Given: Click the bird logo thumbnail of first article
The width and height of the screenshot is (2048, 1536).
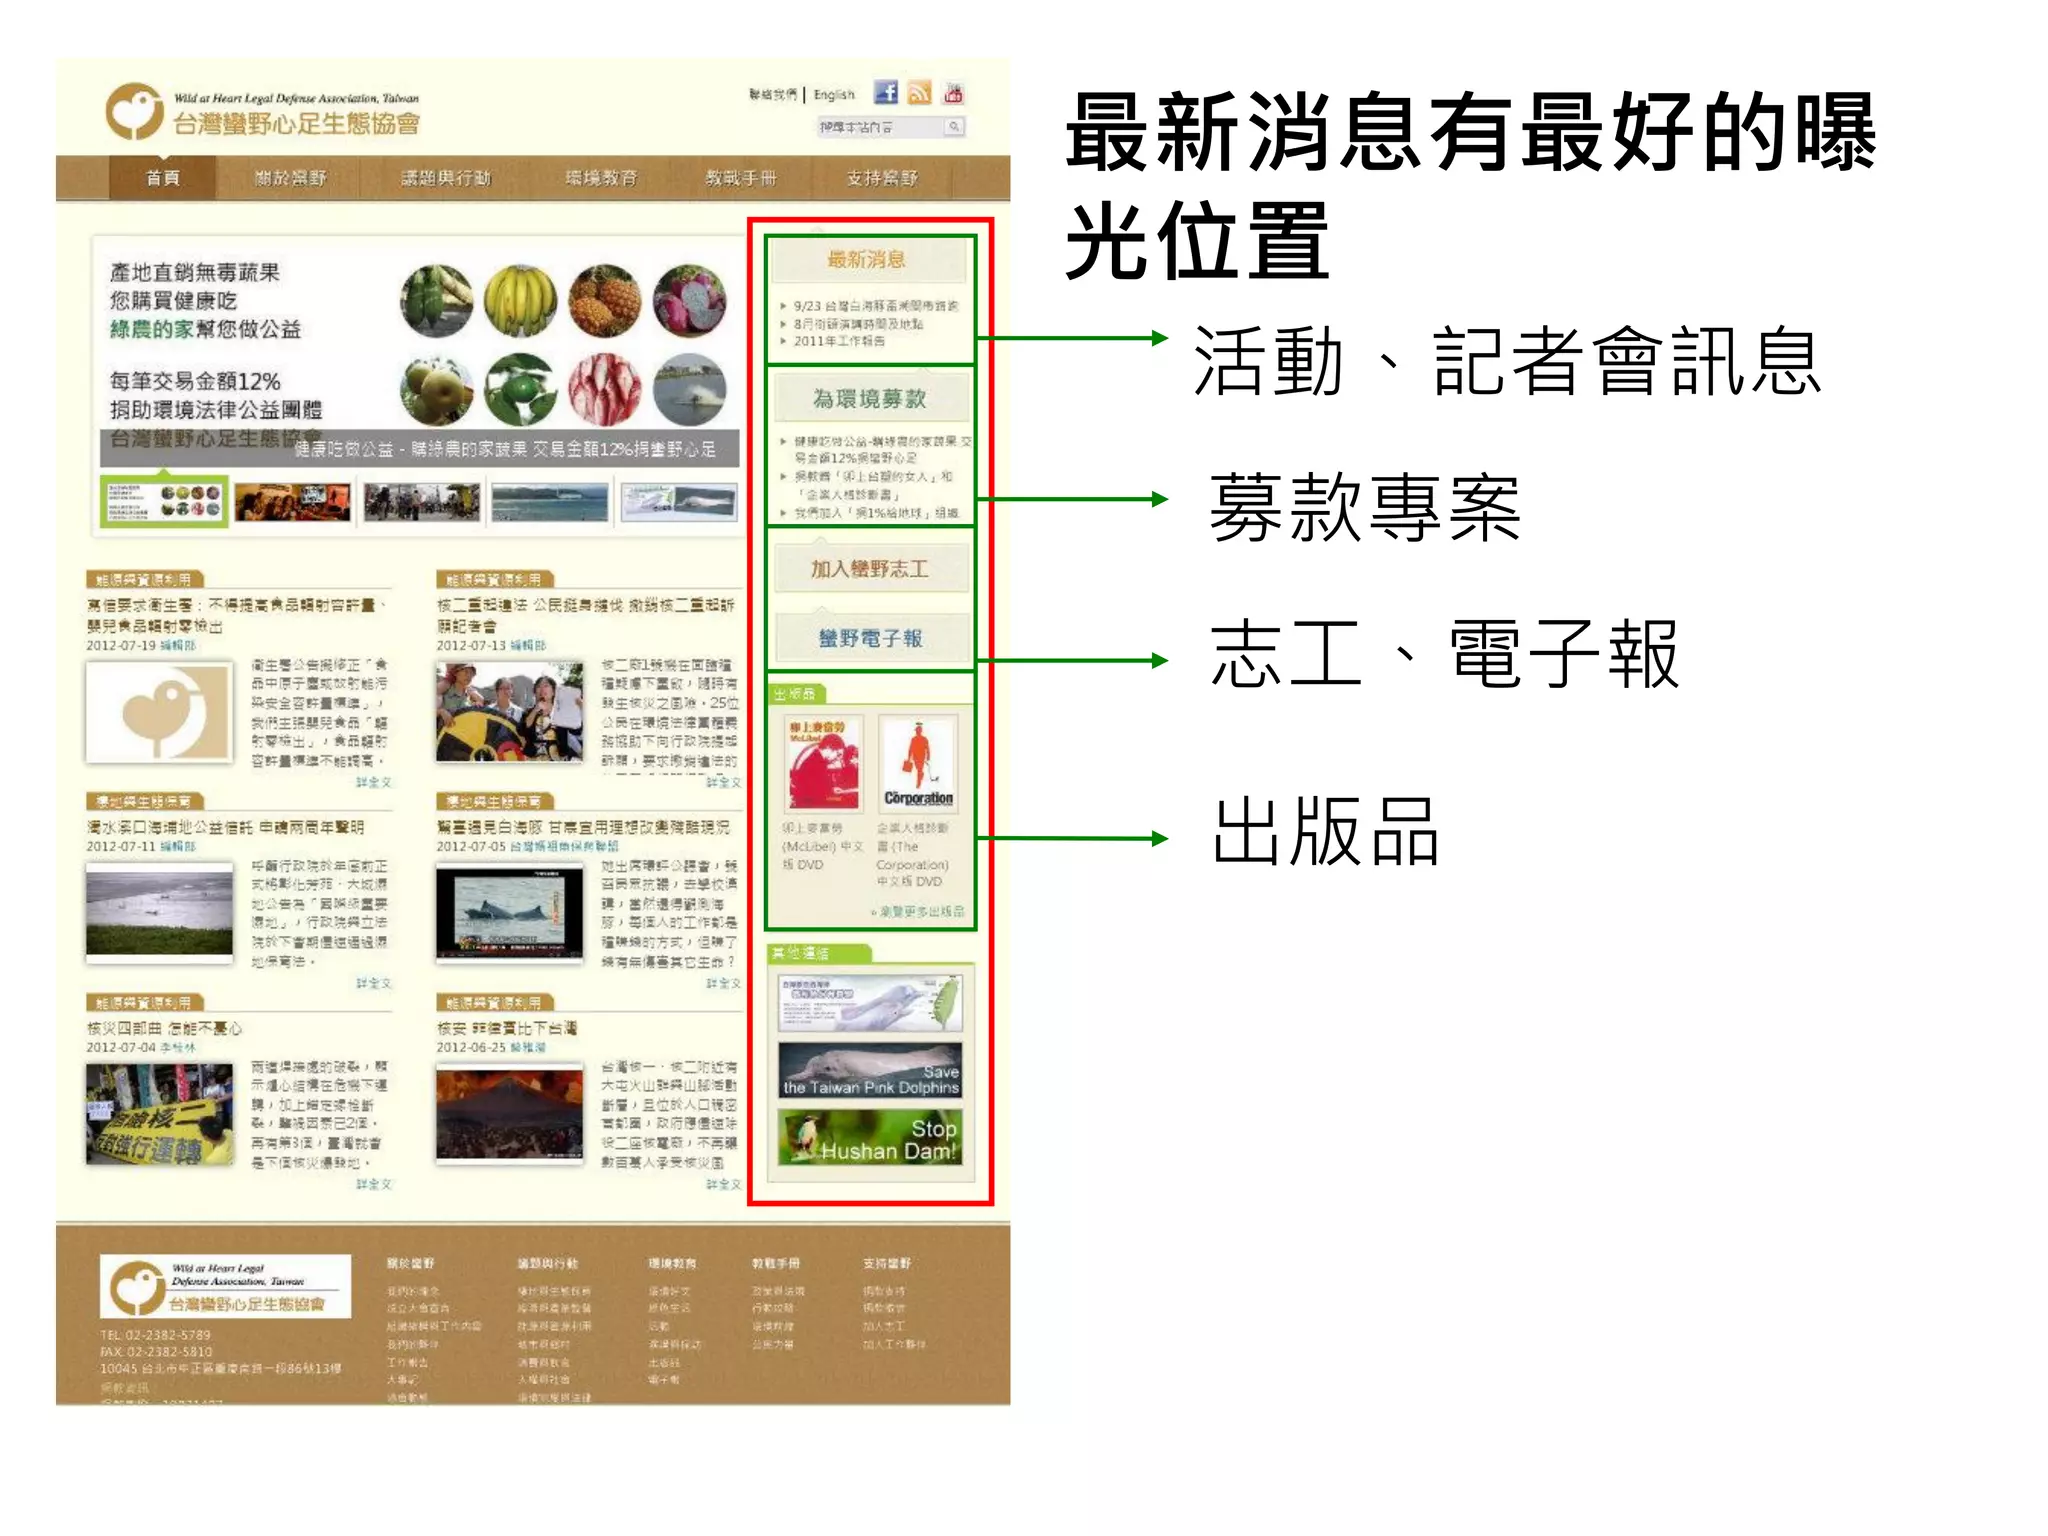Looking at the screenshot, I should click(159, 712).
